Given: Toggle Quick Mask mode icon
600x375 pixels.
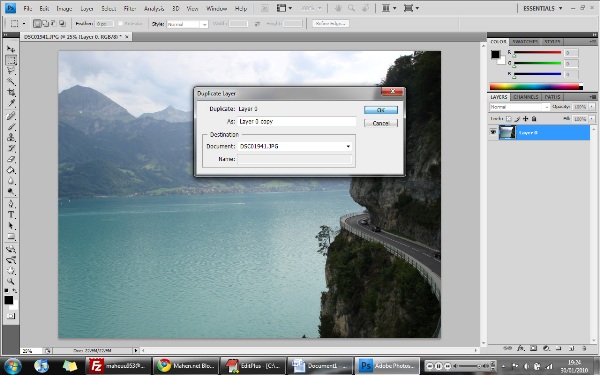Looking at the screenshot, I should pyautogui.click(x=11, y=316).
